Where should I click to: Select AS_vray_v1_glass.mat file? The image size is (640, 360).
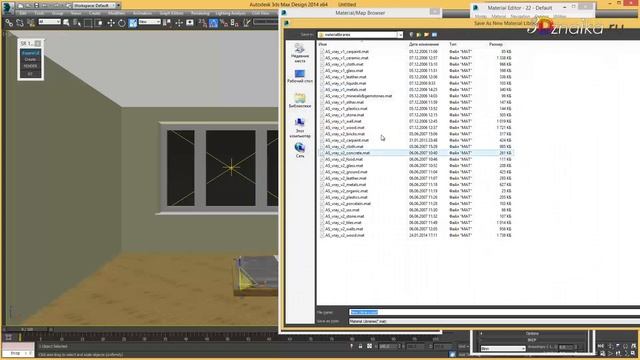[344, 71]
